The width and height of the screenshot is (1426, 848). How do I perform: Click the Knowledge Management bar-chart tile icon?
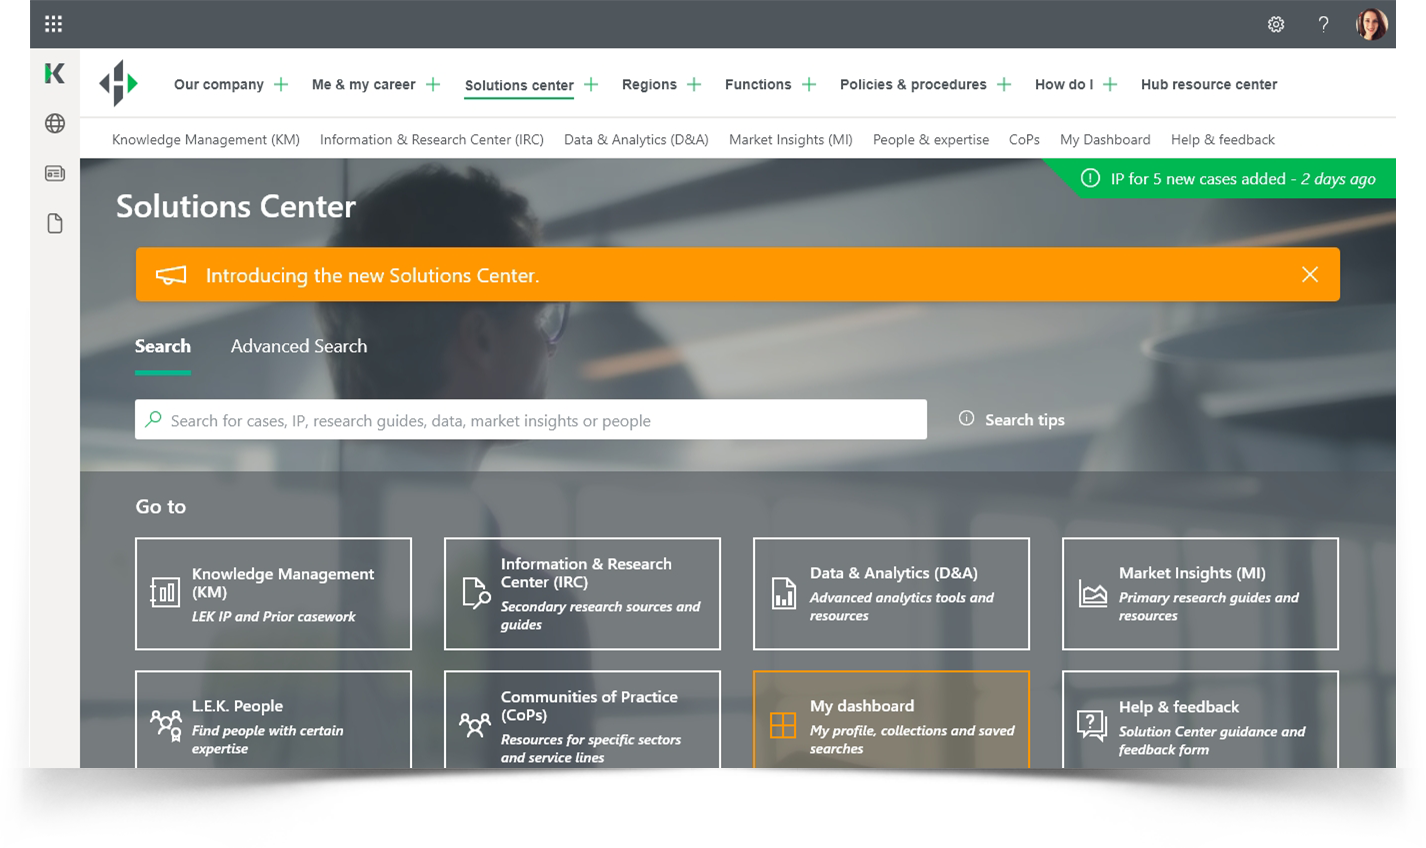click(167, 593)
